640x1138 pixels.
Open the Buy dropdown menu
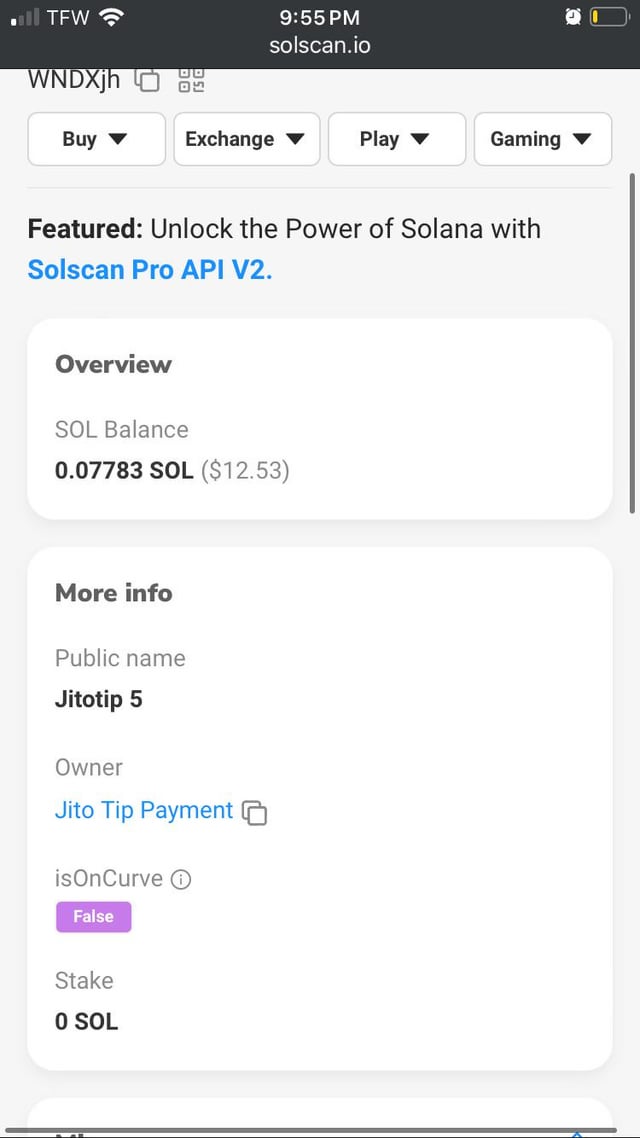pyautogui.click(x=96, y=139)
